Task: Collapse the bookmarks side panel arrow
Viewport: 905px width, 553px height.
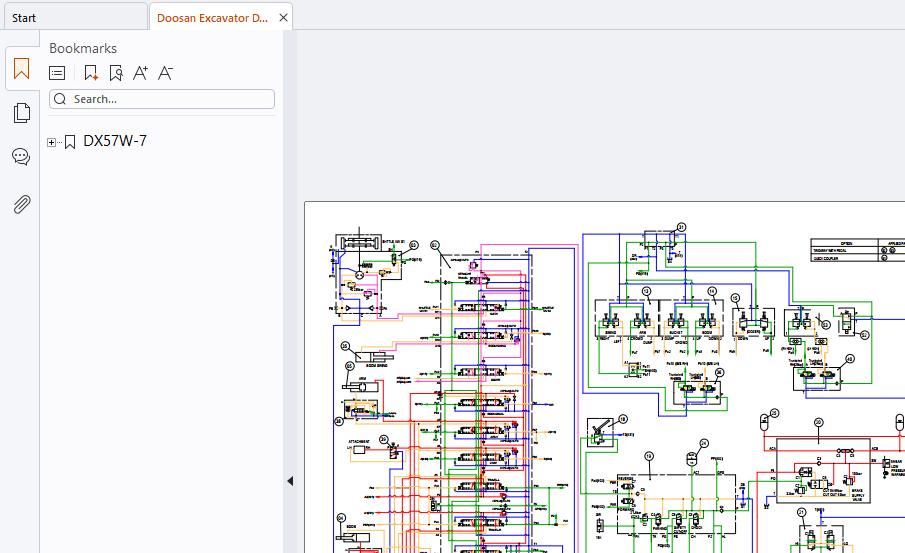Action: tap(290, 481)
